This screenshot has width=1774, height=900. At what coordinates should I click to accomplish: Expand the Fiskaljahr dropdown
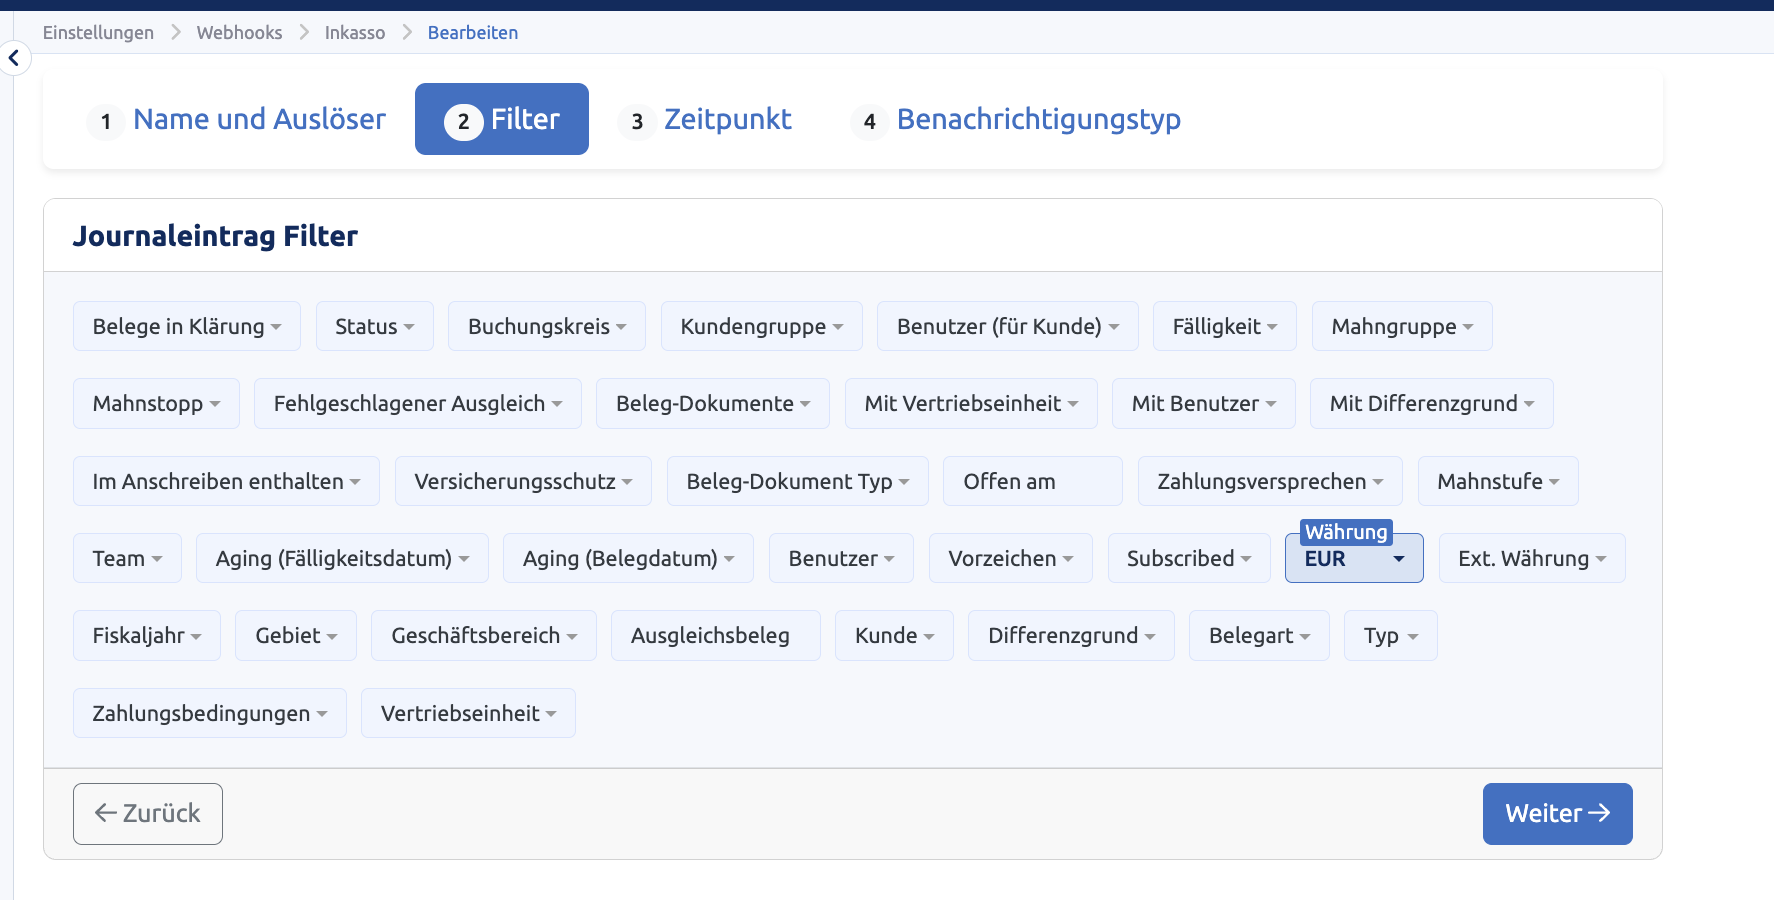click(147, 636)
